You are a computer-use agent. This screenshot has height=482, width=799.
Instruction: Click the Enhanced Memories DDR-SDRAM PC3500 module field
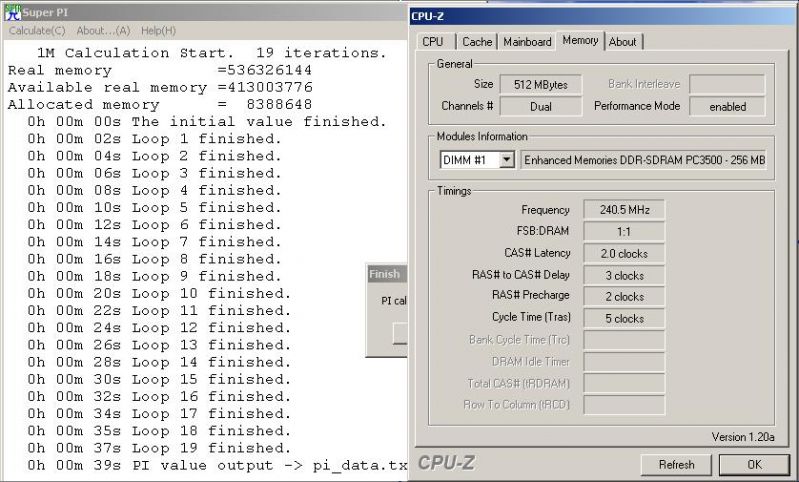tap(644, 160)
